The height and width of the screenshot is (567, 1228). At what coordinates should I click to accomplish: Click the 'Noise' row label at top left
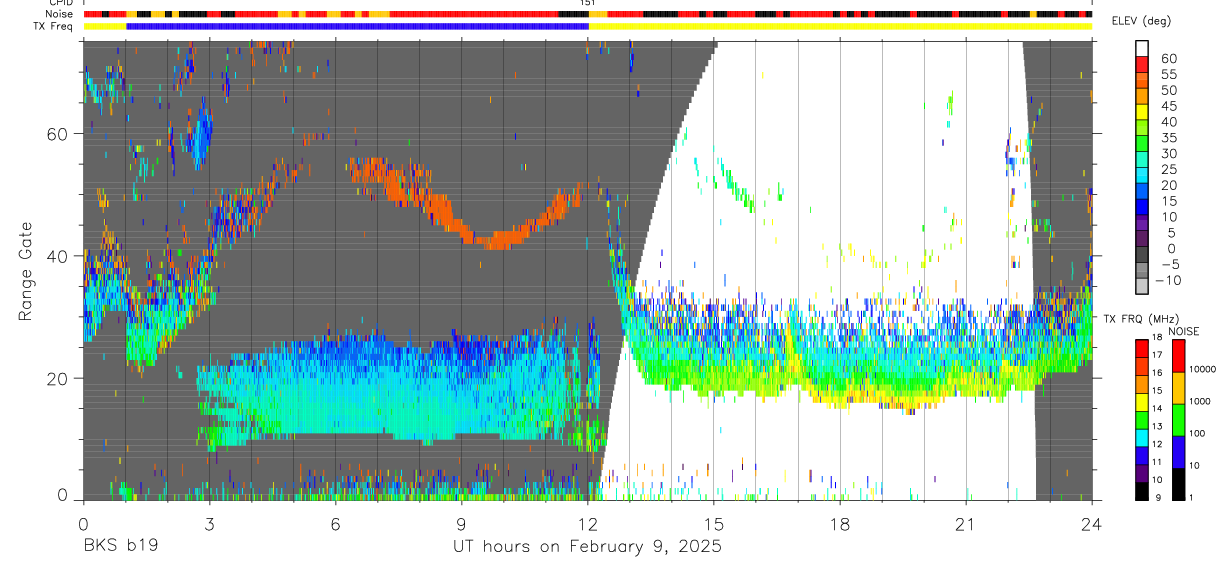pos(60,15)
